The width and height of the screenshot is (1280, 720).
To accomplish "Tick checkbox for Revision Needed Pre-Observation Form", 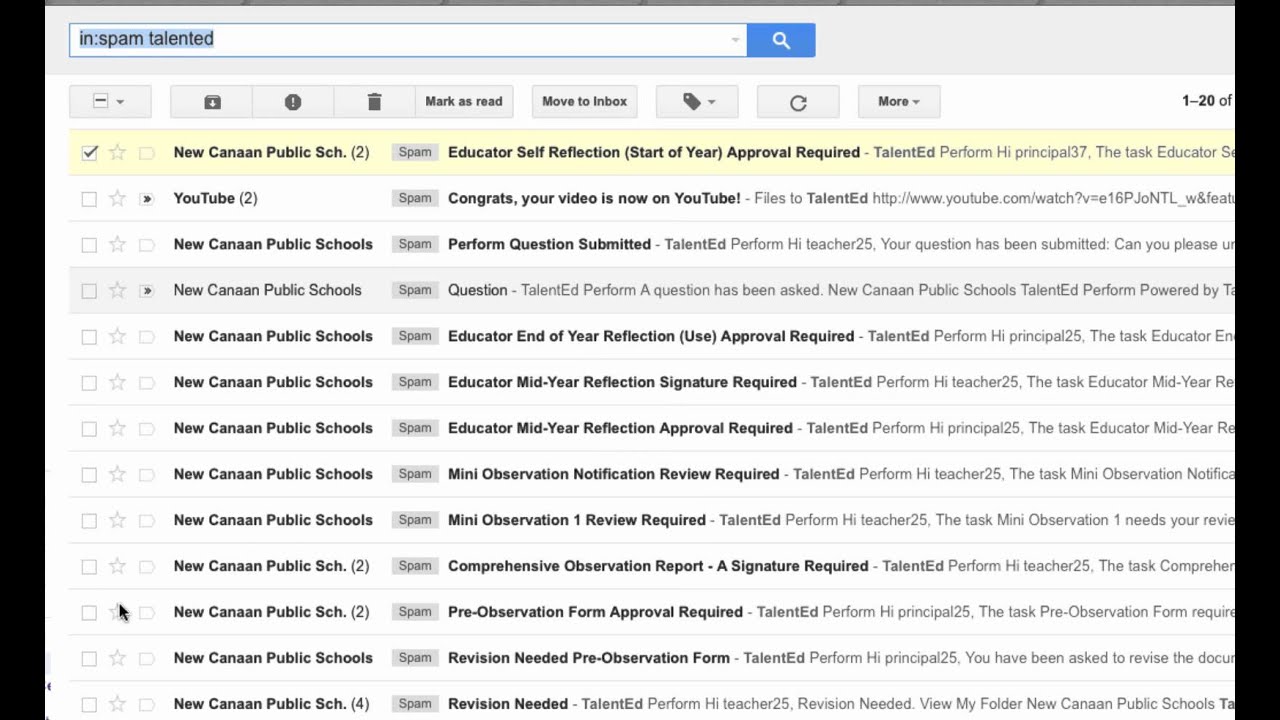I will pos(89,658).
